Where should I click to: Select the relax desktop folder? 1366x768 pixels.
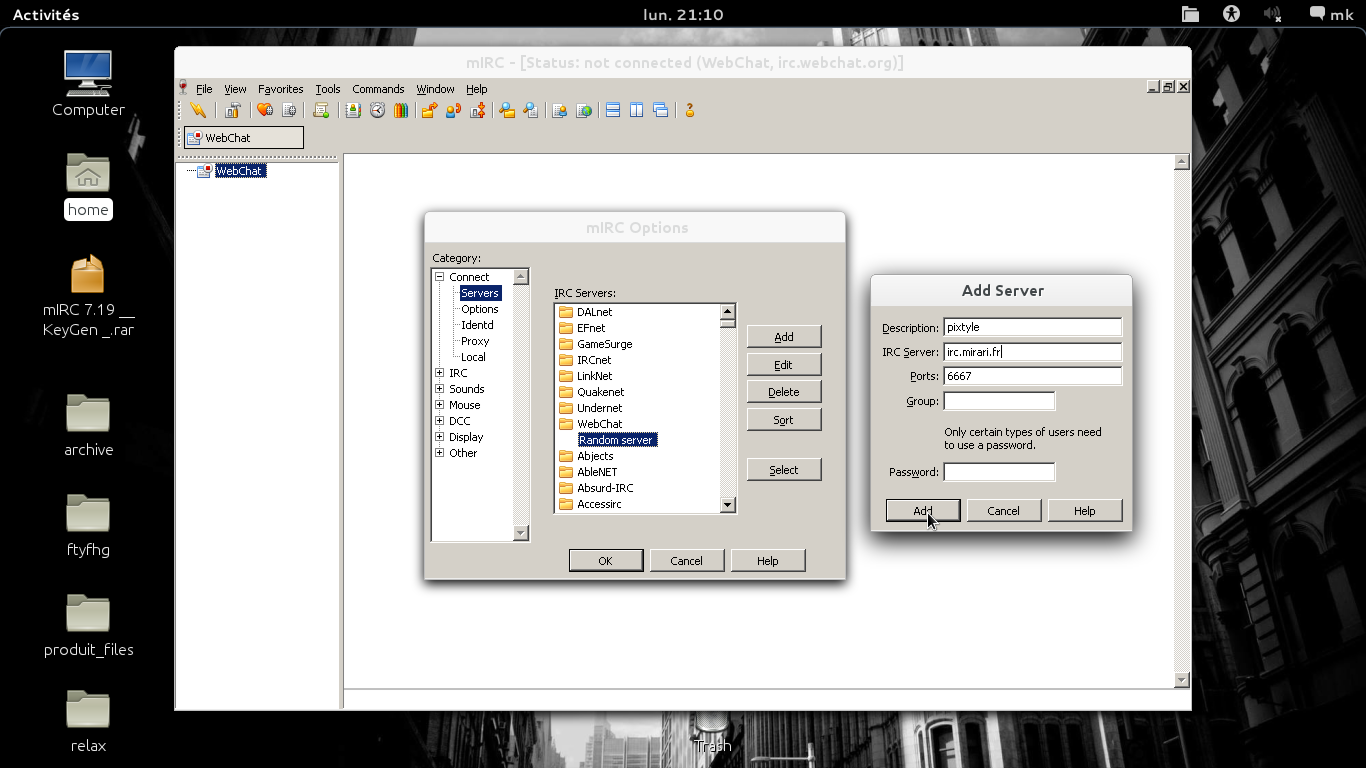pyautogui.click(x=88, y=722)
